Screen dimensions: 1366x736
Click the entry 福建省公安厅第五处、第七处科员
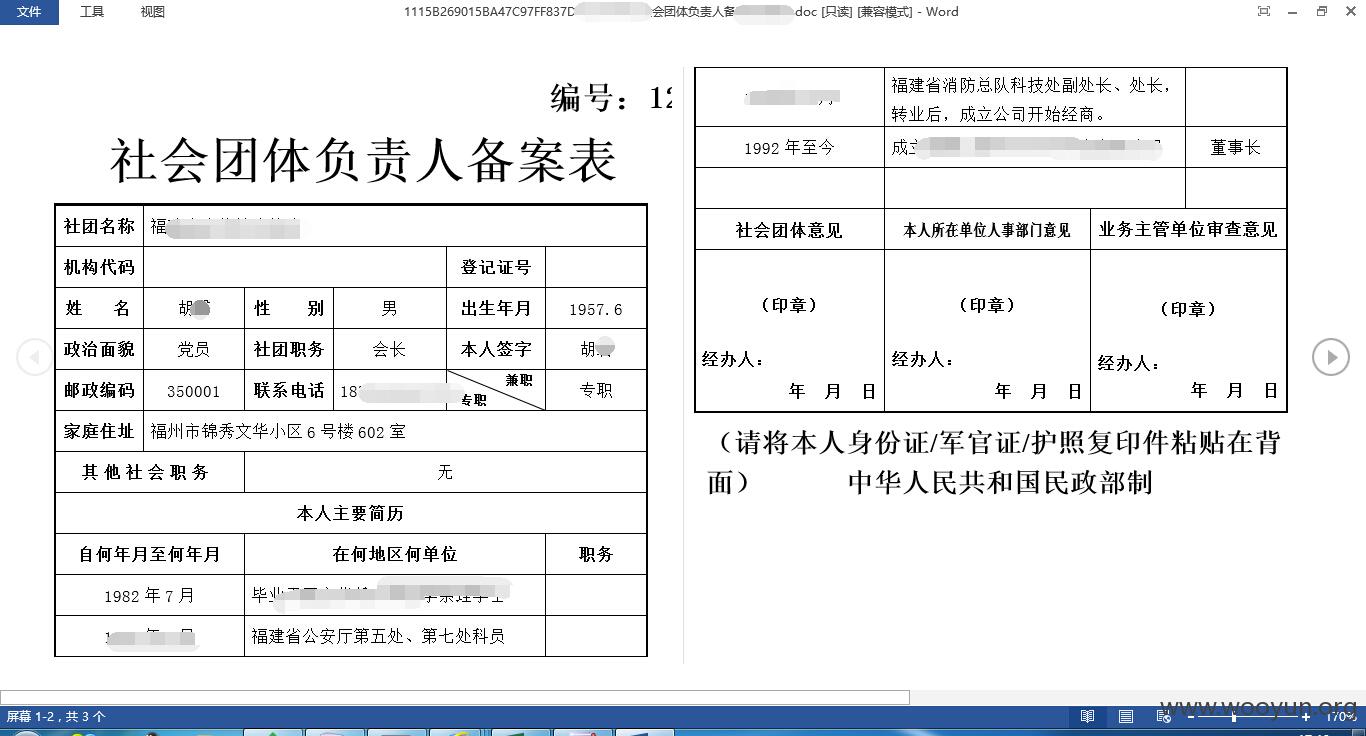378,636
